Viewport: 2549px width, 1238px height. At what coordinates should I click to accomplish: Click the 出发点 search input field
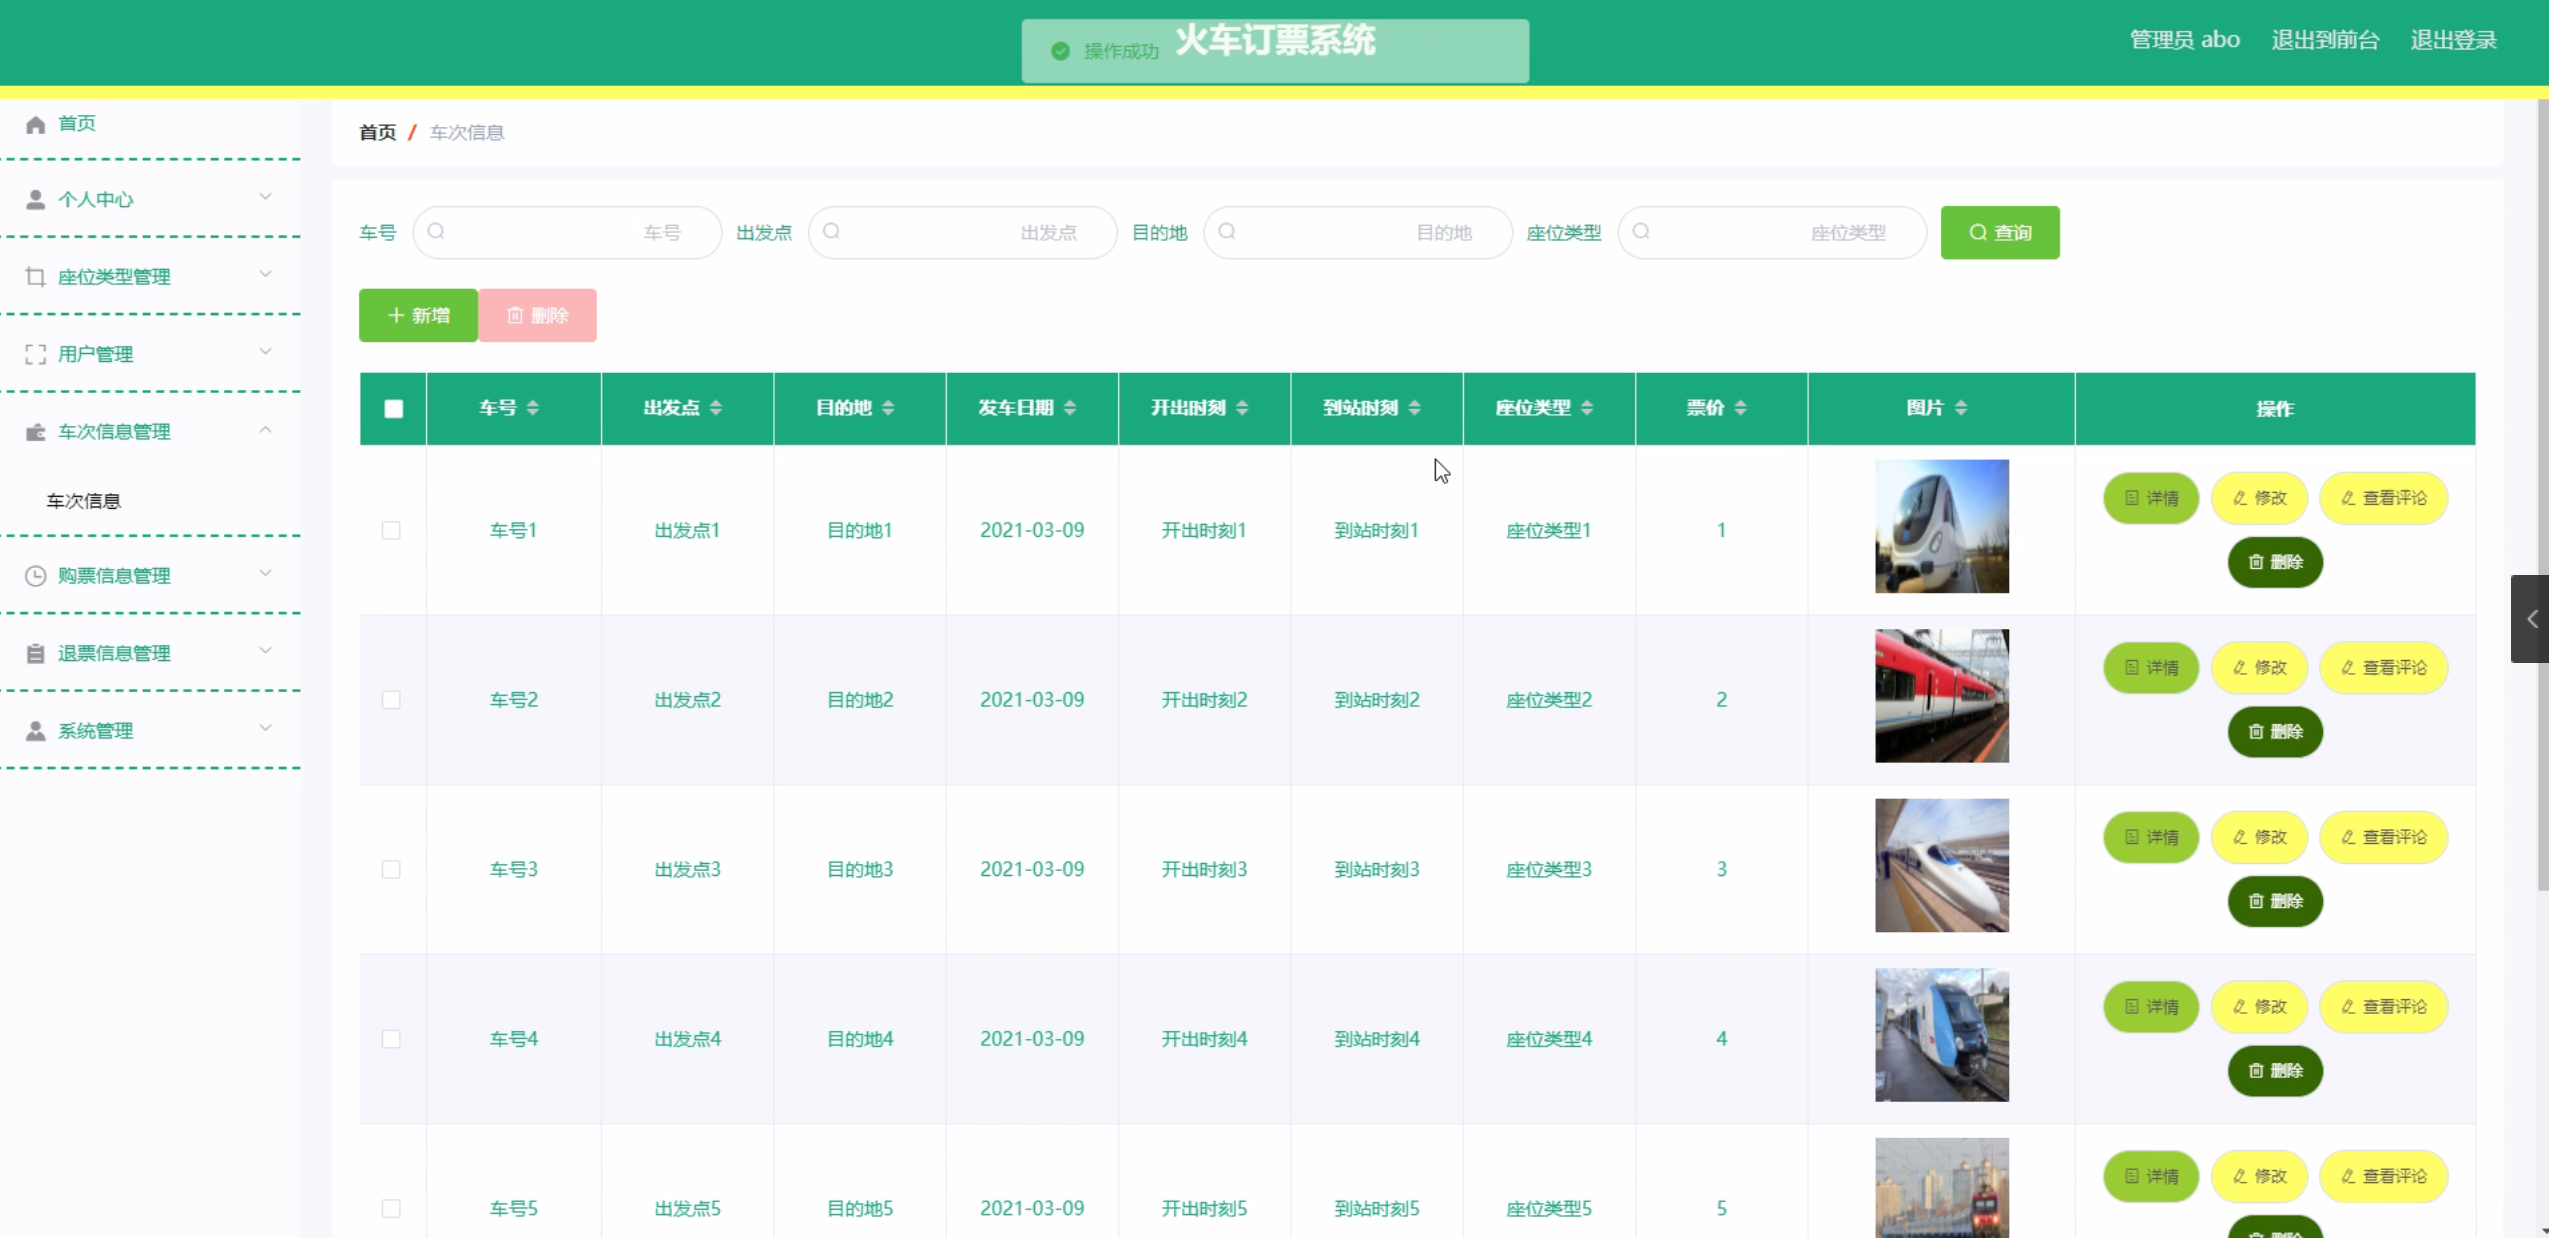point(962,233)
